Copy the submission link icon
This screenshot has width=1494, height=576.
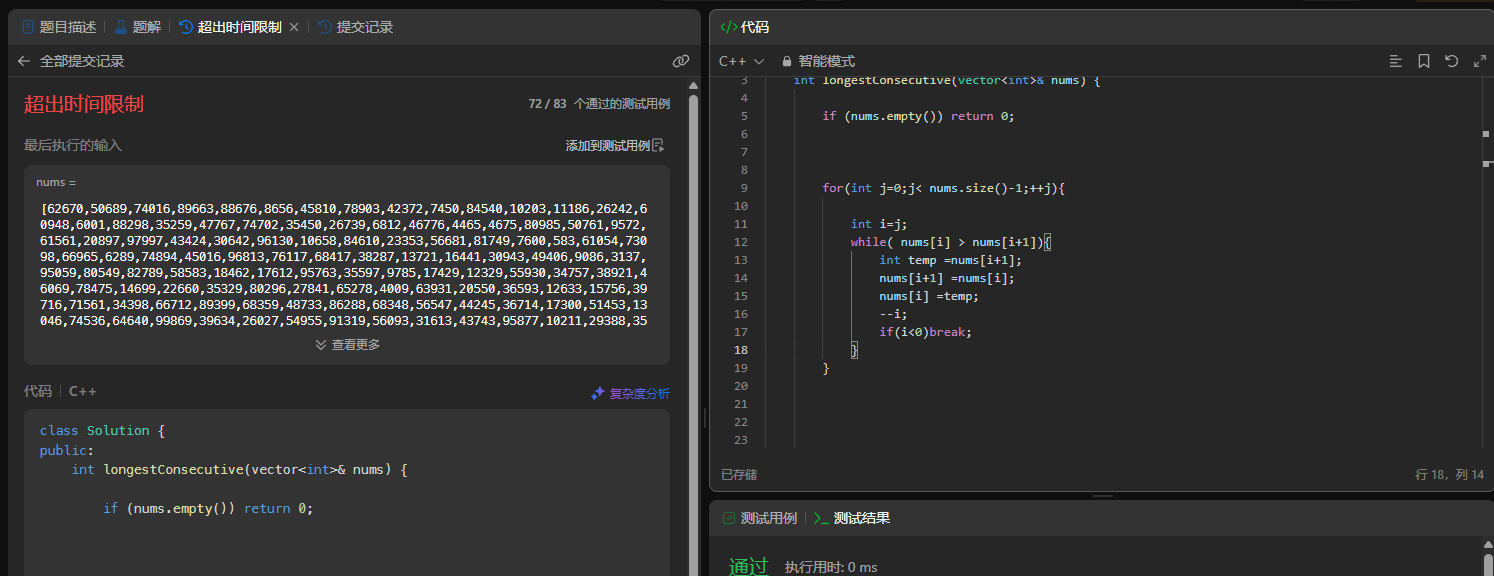coord(681,61)
